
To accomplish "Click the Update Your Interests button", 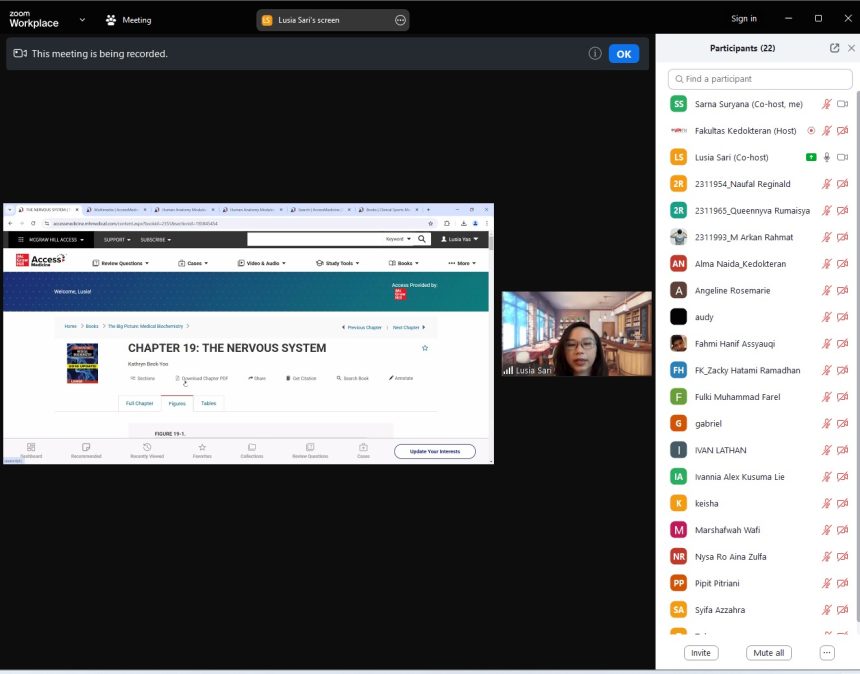I will (435, 451).
